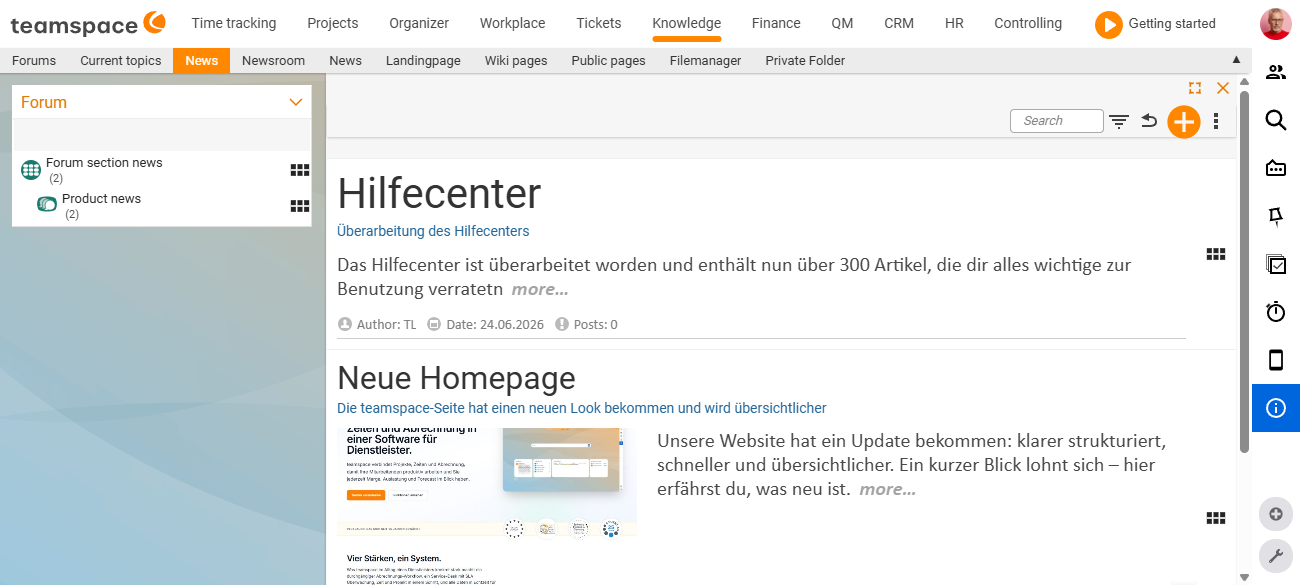Screen dimensions: 1300x585
Task: Click more link in Hilfecenter text
Action: click(540, 290)
